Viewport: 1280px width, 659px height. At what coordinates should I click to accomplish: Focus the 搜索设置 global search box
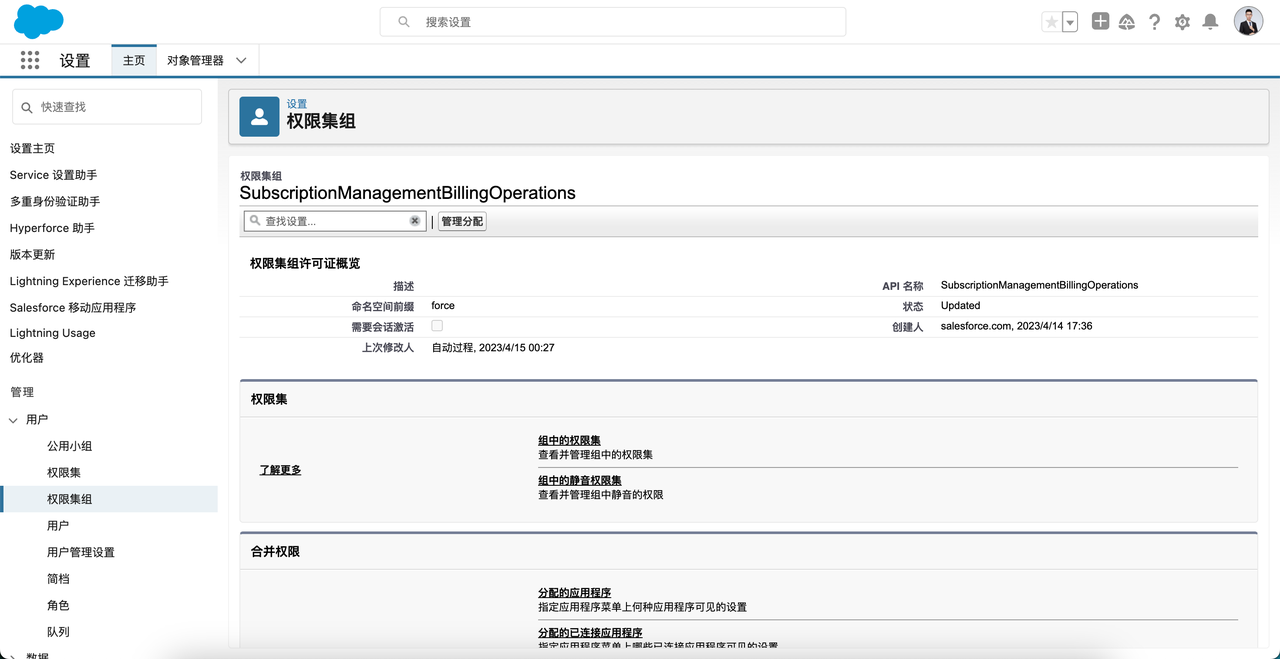coord(613,22)
